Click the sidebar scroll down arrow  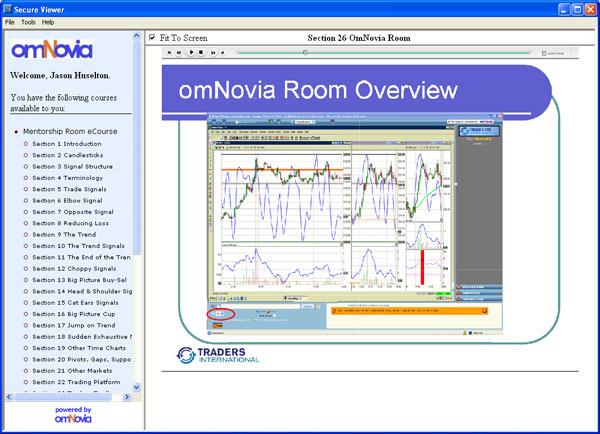(137, 387)
